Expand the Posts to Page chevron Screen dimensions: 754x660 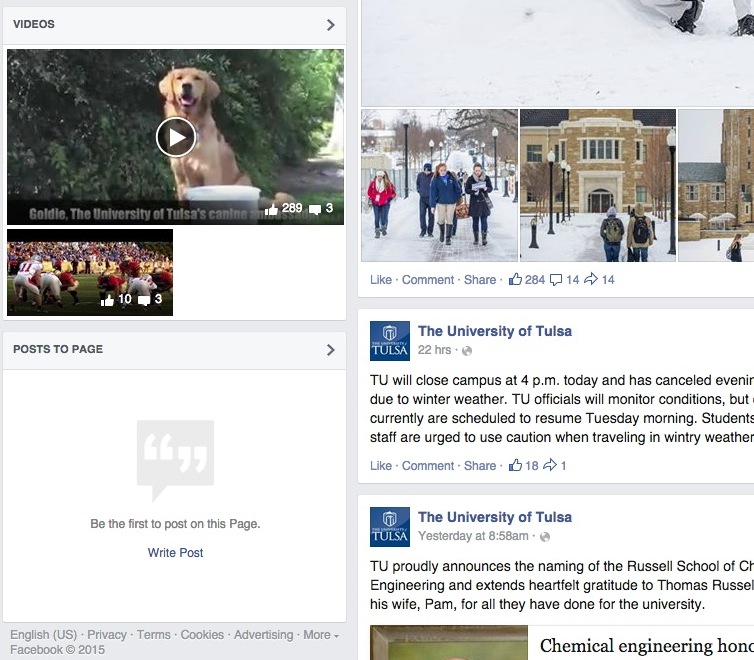pos(330,350)
